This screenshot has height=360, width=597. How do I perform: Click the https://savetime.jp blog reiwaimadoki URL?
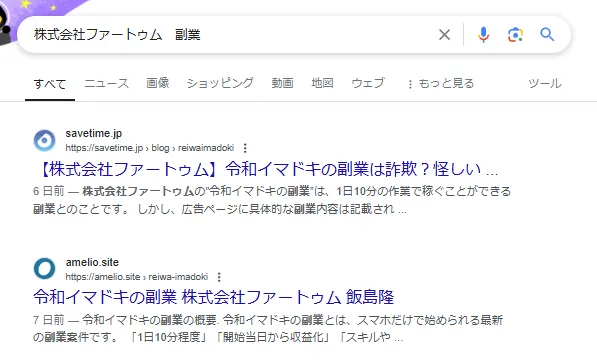tap(150, 148)
